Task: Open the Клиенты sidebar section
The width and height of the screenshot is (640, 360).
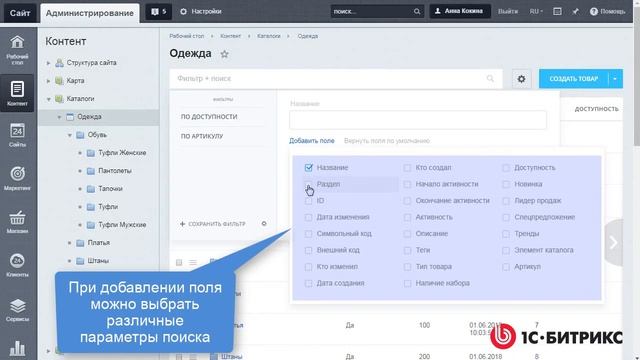Action: coord(17,265)
